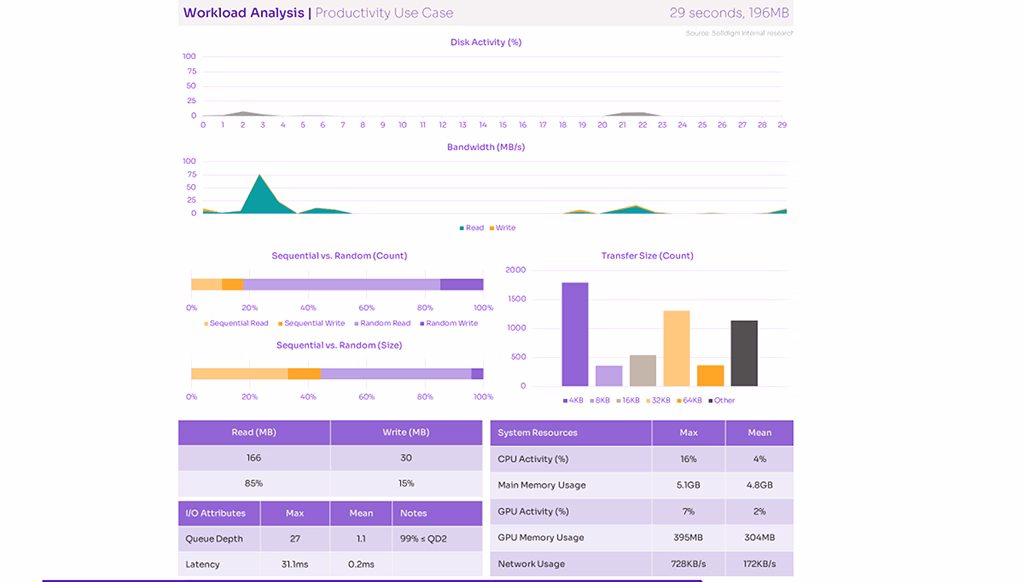Click the Random Read segment of the Count bar
The image size is (1024, 582).
[342, 284]
